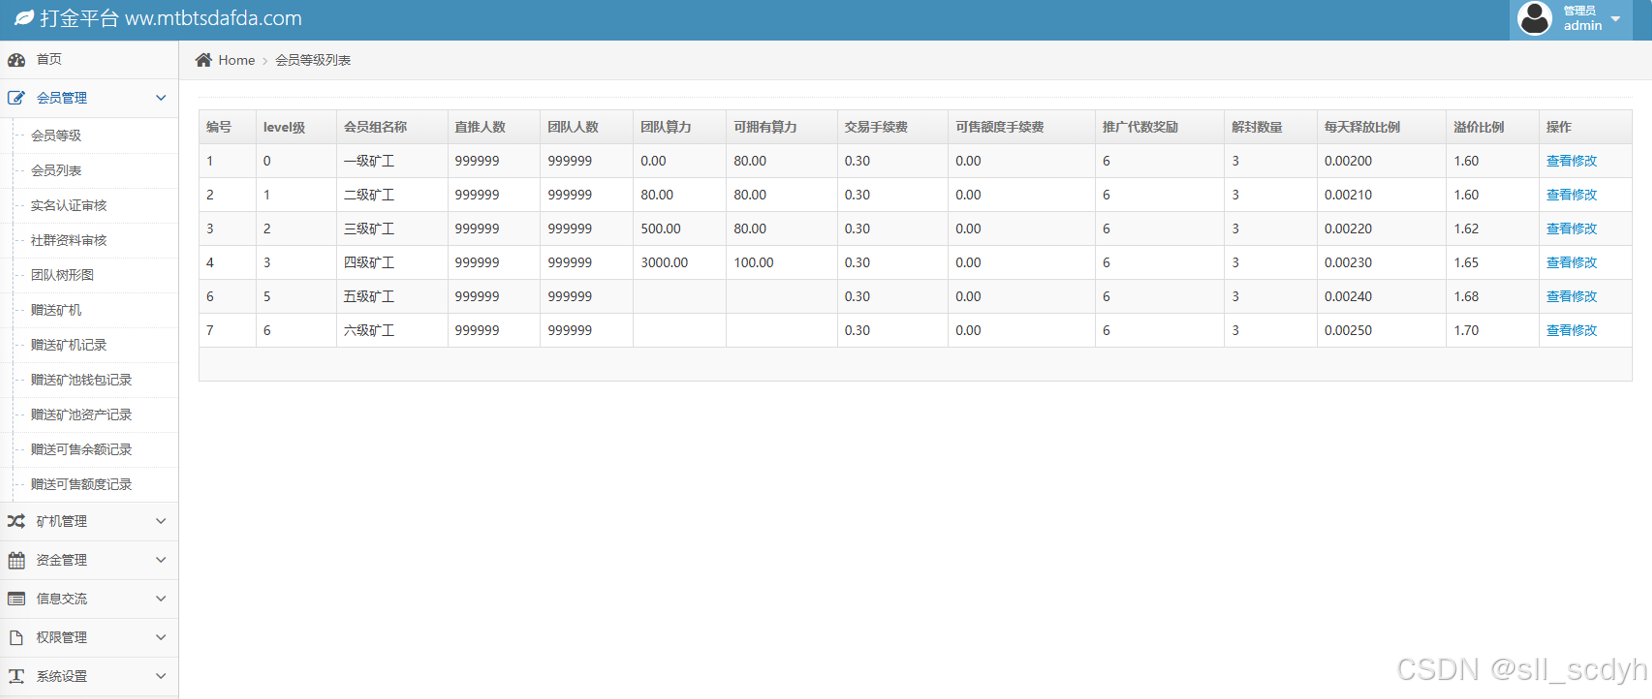Click the leaf logo icon in header
The width and height of the screenshot is (1652, 699).
pos(24,18)
